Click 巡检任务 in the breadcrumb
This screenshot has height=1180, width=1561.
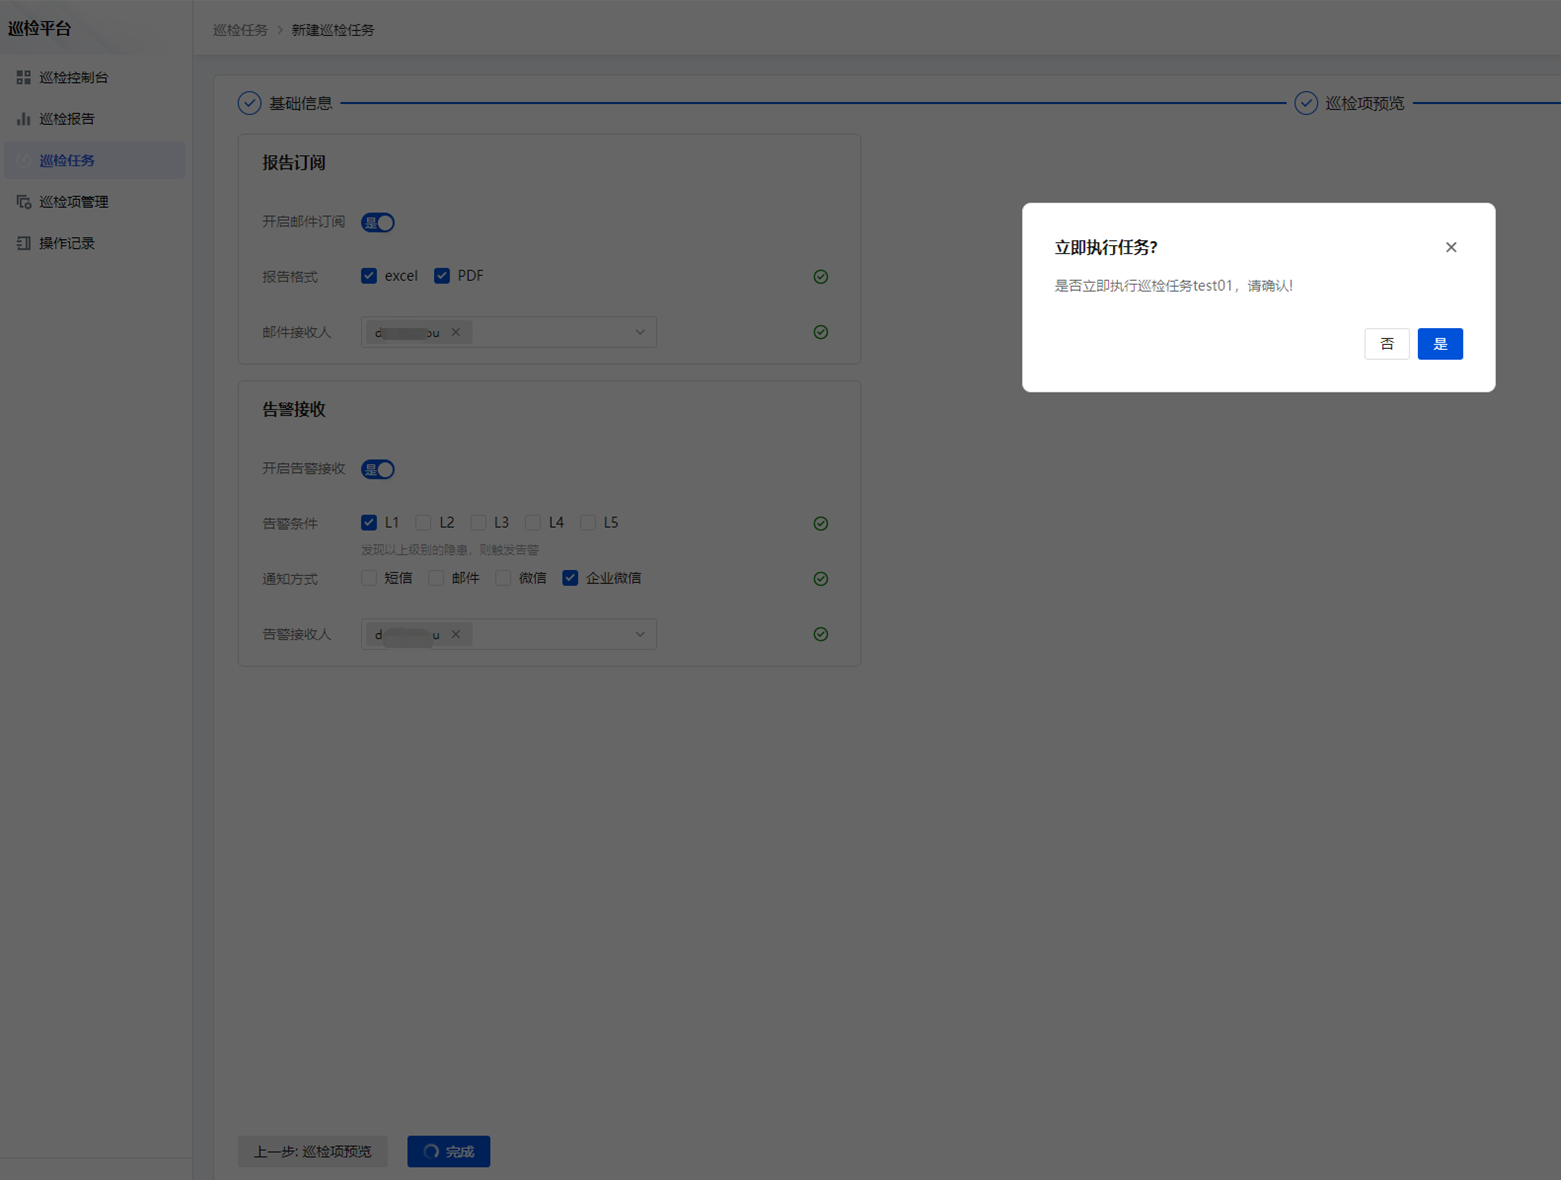[240, 30]
